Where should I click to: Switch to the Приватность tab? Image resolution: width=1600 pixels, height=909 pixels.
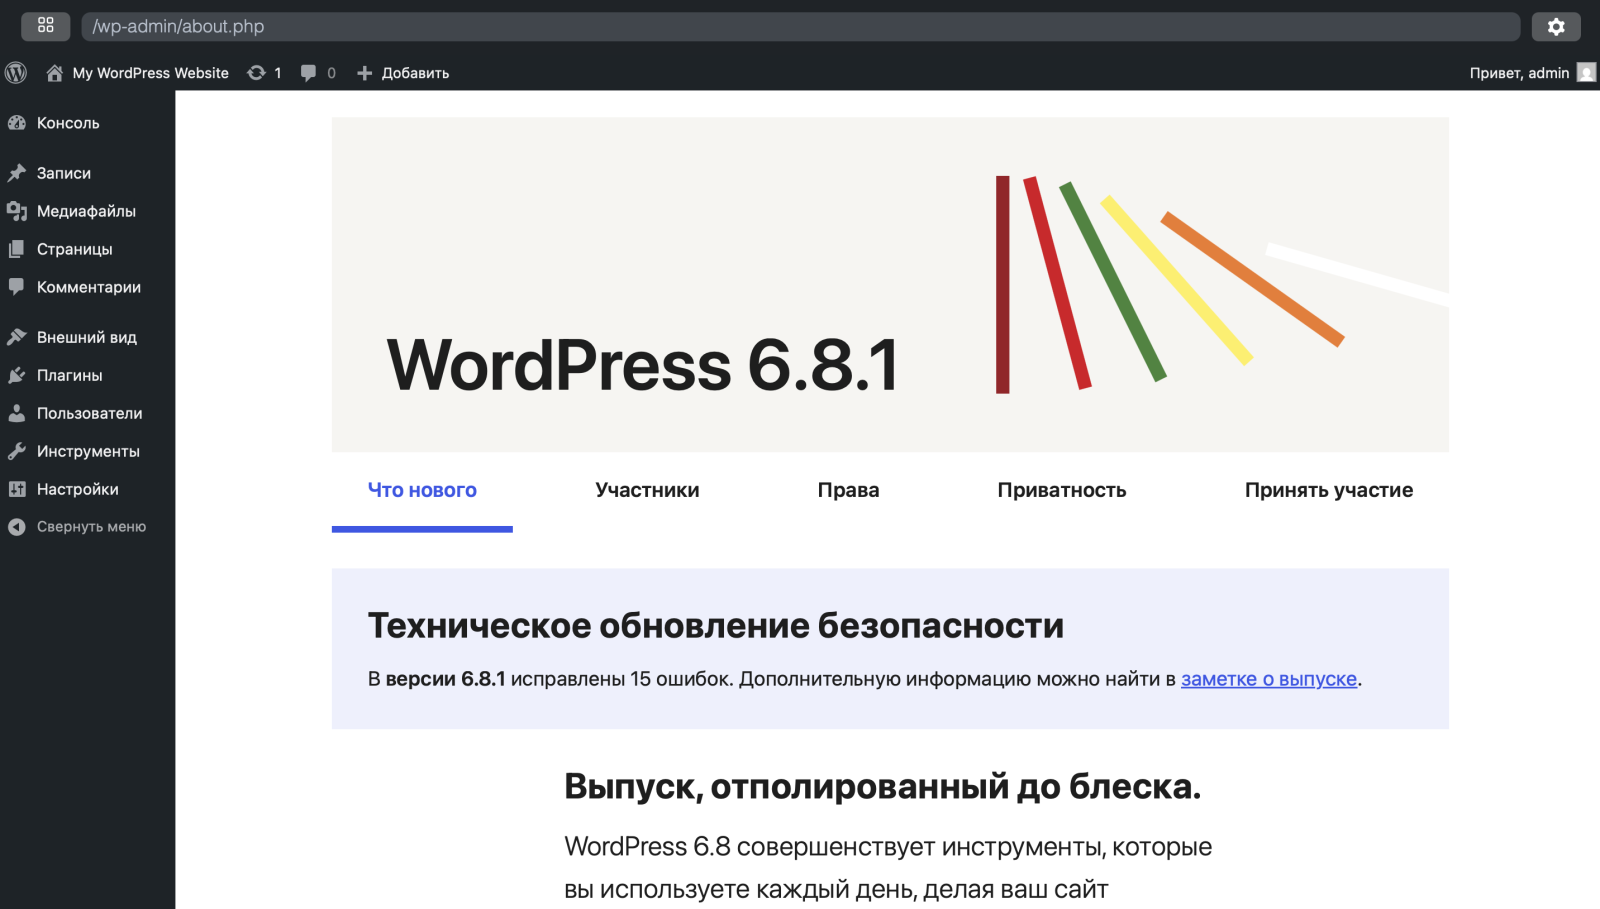1061,490
